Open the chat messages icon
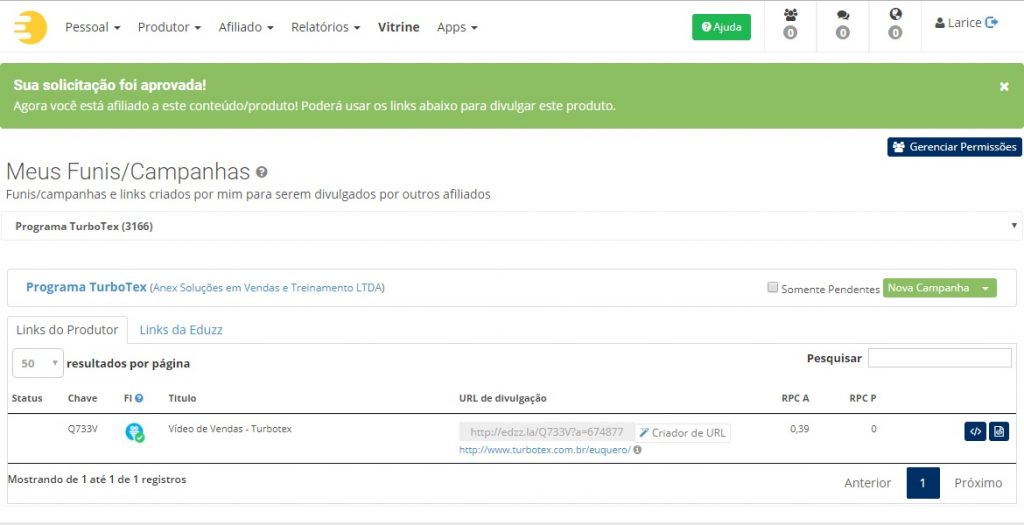 (843, 15)
